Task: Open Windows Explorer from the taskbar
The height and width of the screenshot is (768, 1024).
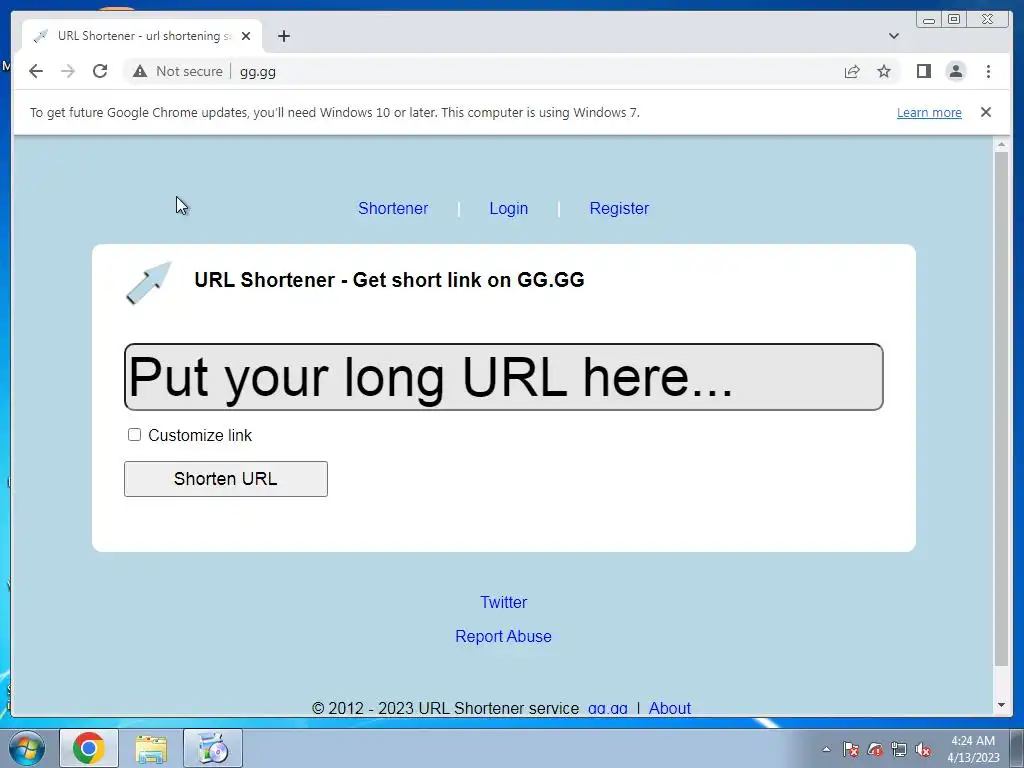Action: tap(151, 748)
